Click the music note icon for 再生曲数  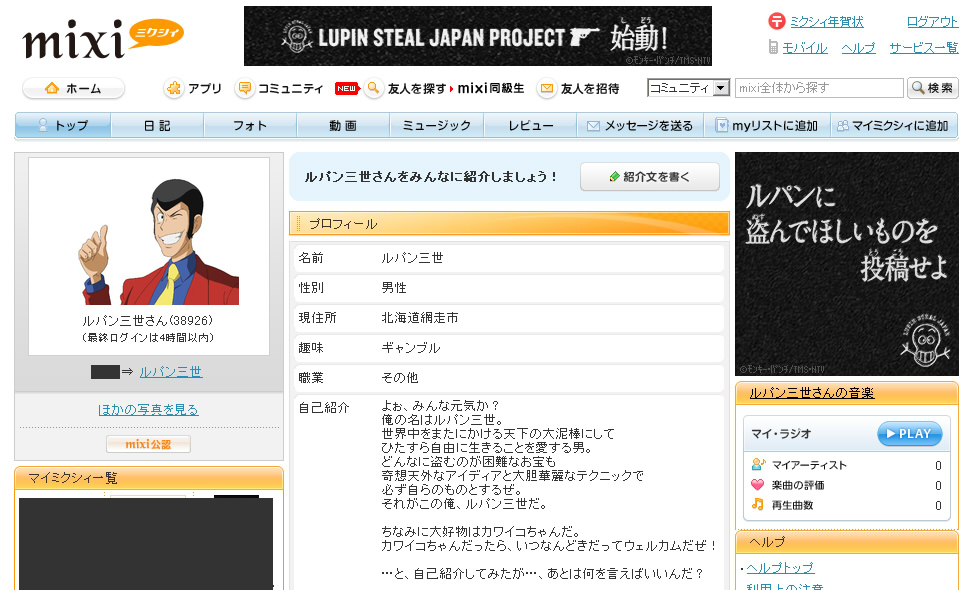(758, 504)
